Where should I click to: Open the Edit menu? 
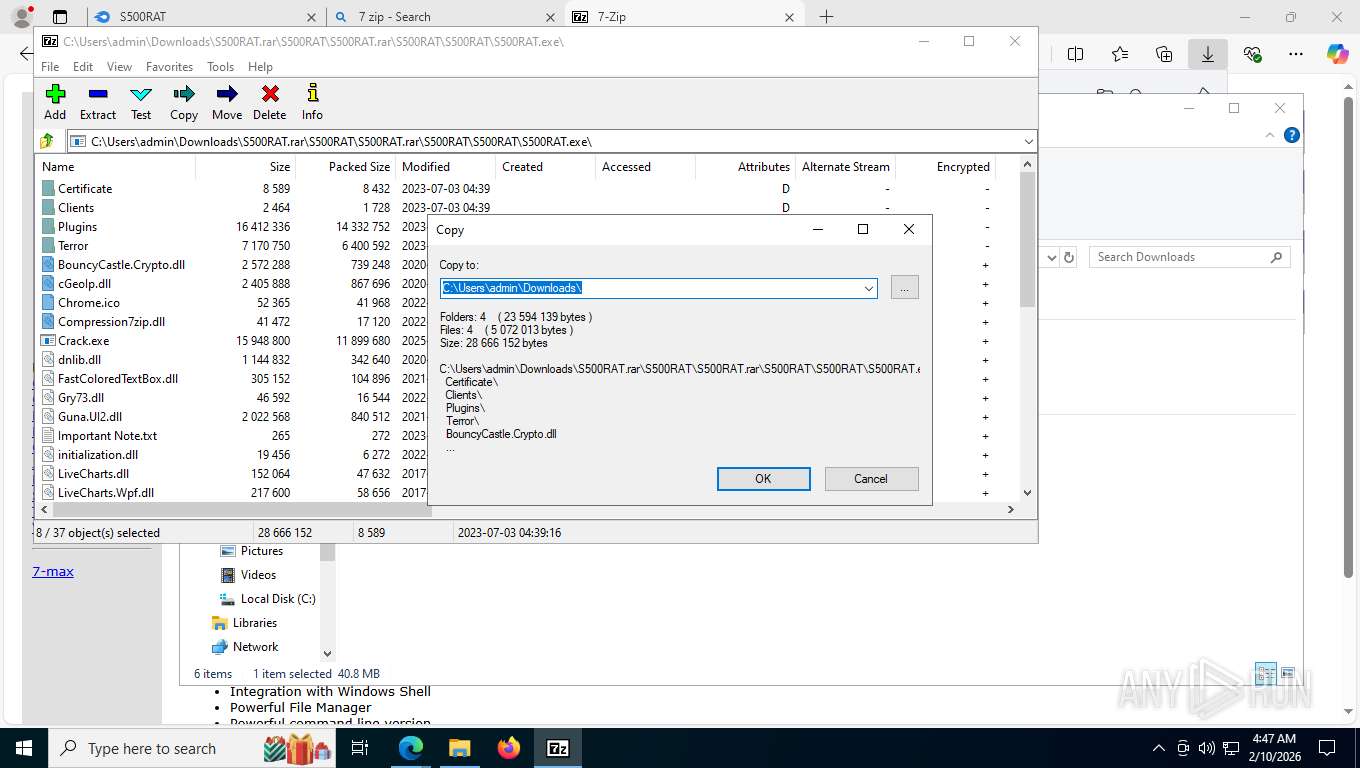coord(83,66)
